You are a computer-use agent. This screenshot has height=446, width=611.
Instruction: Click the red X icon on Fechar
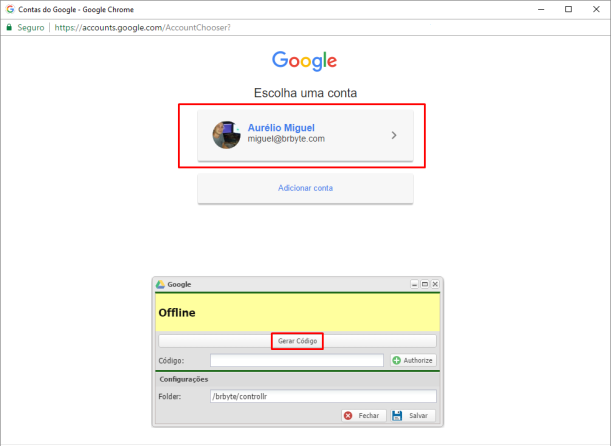[348, 415]
